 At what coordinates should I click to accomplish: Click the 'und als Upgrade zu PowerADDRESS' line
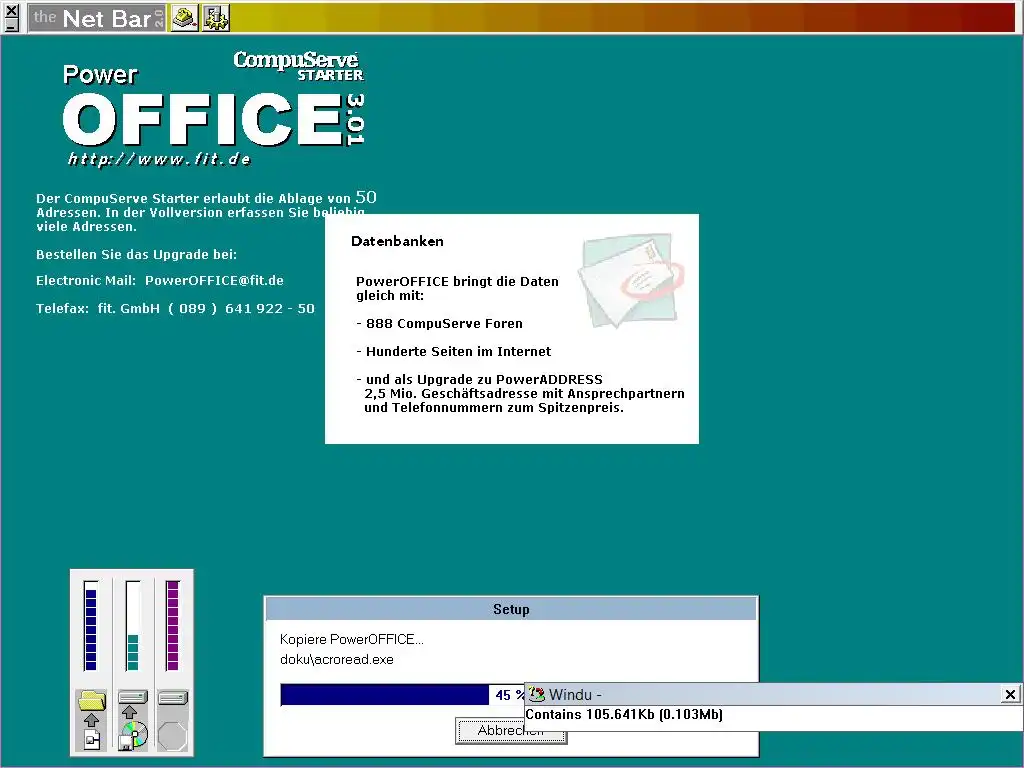click(x=479, y=379)
